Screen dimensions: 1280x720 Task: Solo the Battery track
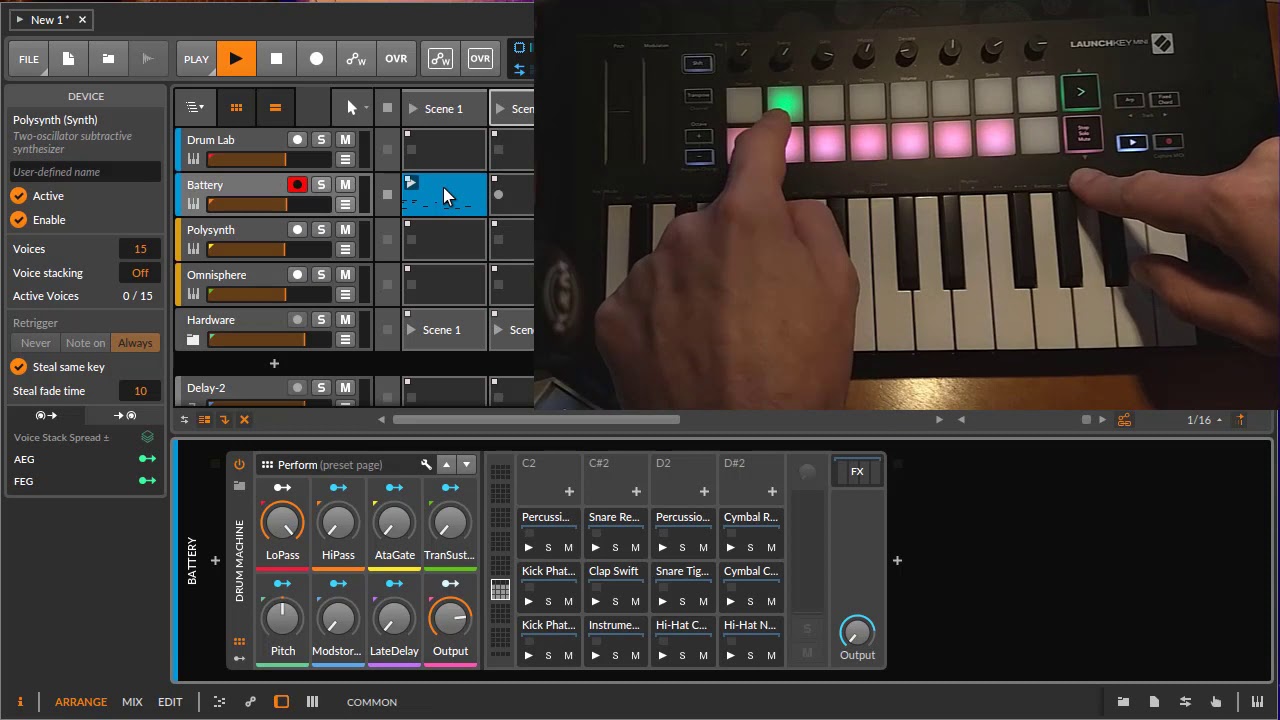[321, 185]
